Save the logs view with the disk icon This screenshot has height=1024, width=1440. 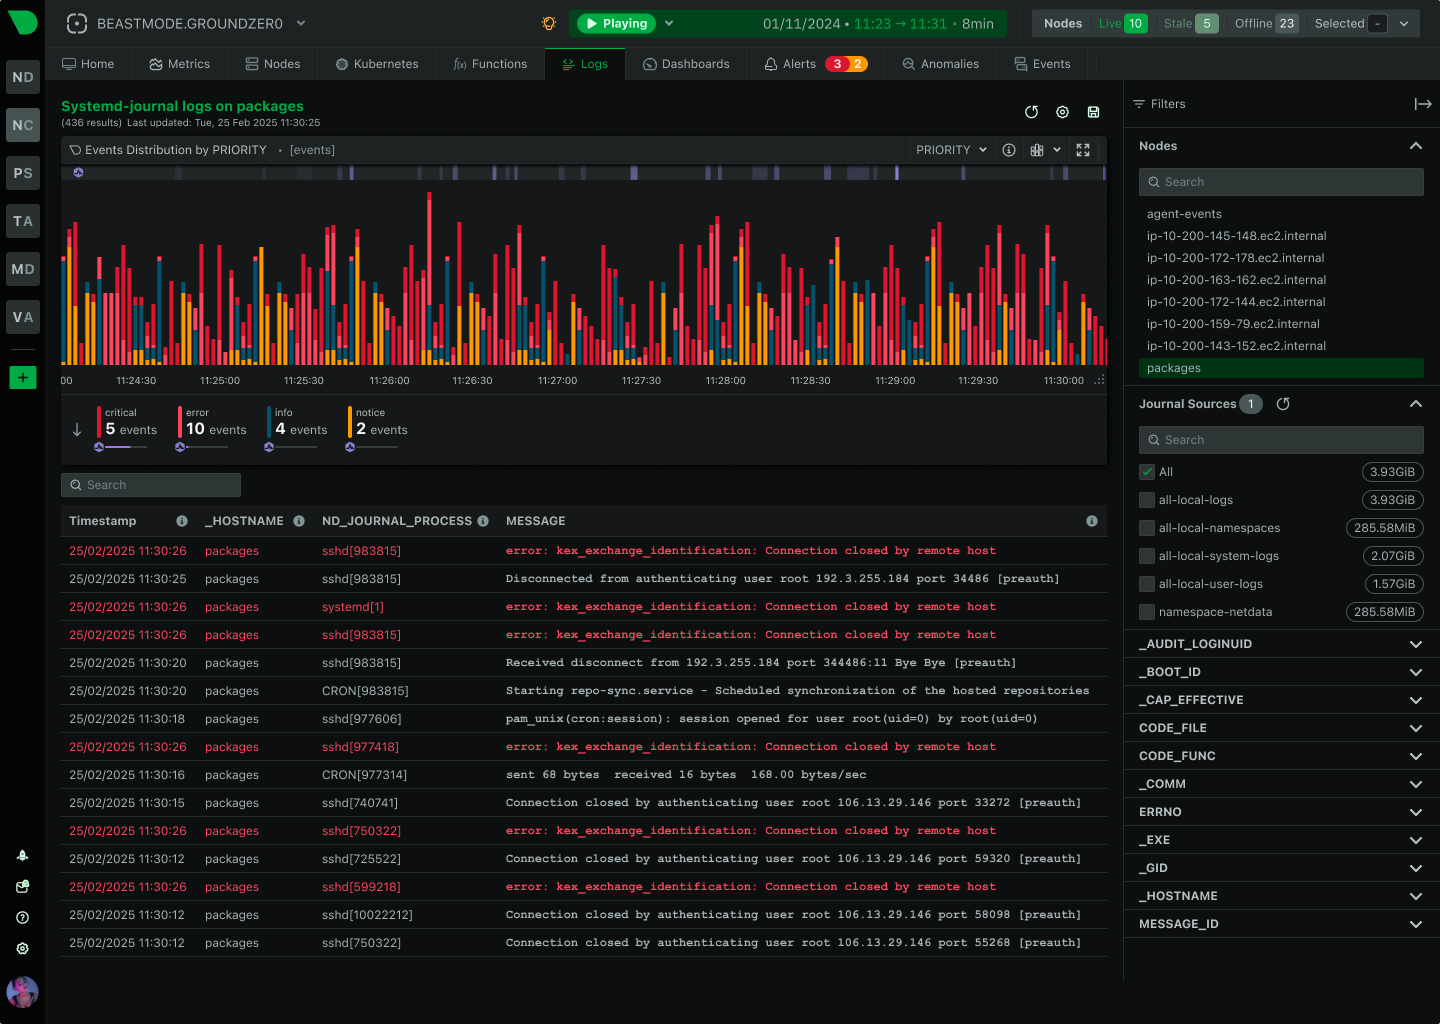pos(1093,112)
